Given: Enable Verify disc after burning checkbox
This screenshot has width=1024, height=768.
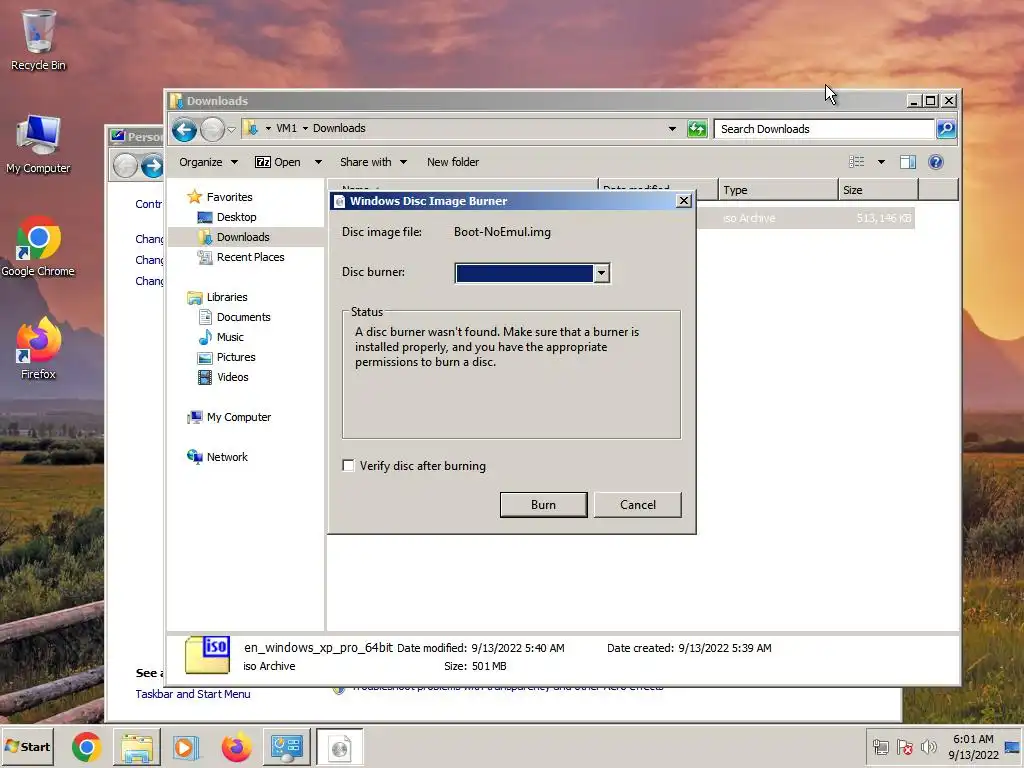Looking at the screenshot, I should pos(349,465).
